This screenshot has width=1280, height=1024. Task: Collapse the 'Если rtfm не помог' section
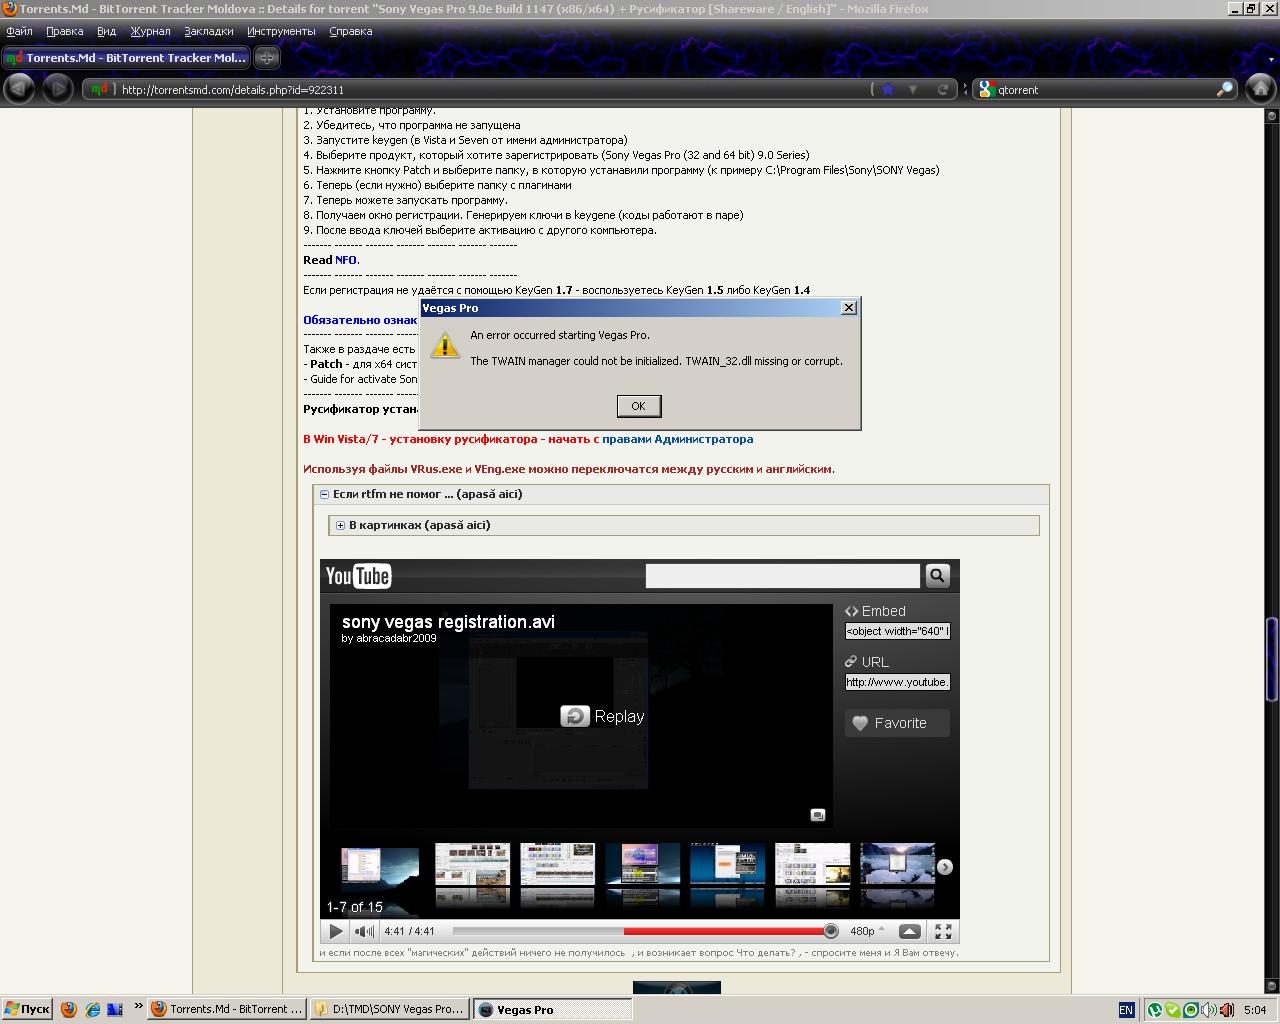(324, 494)
